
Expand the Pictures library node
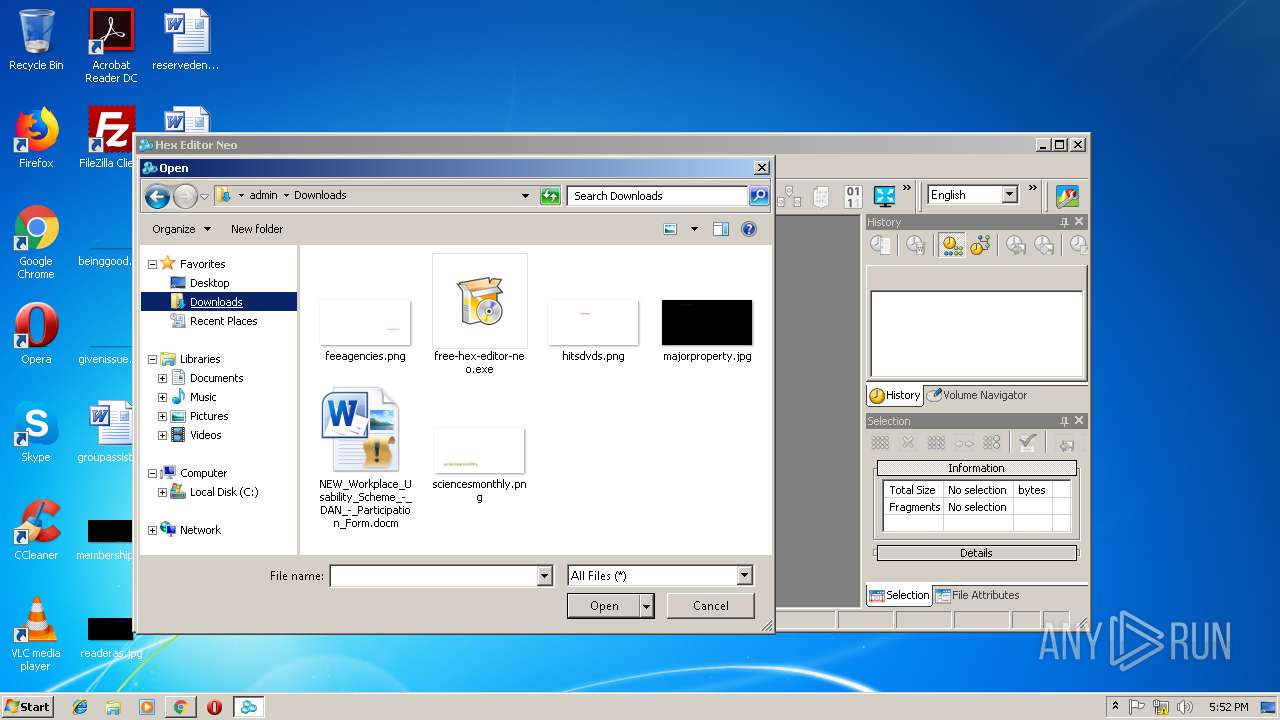[162, 416]
